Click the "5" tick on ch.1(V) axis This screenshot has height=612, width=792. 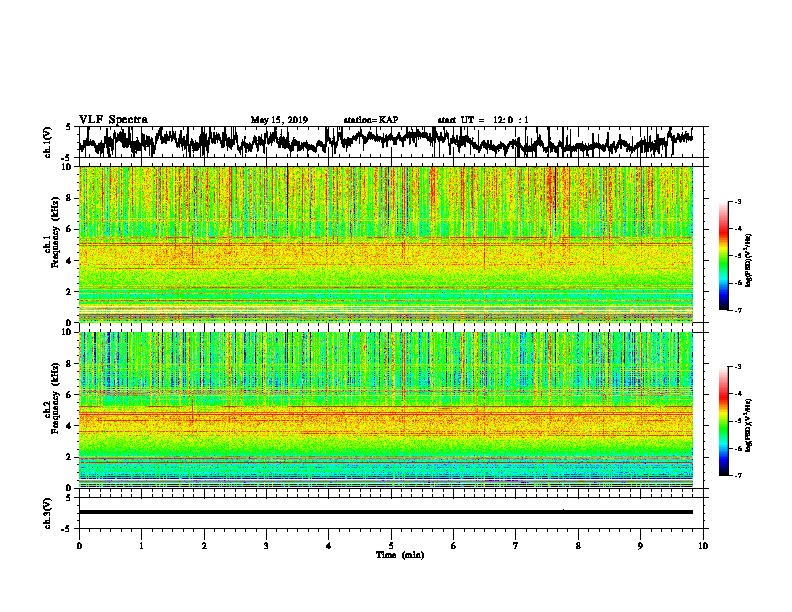pyautogui.click(x=69, y=127)
